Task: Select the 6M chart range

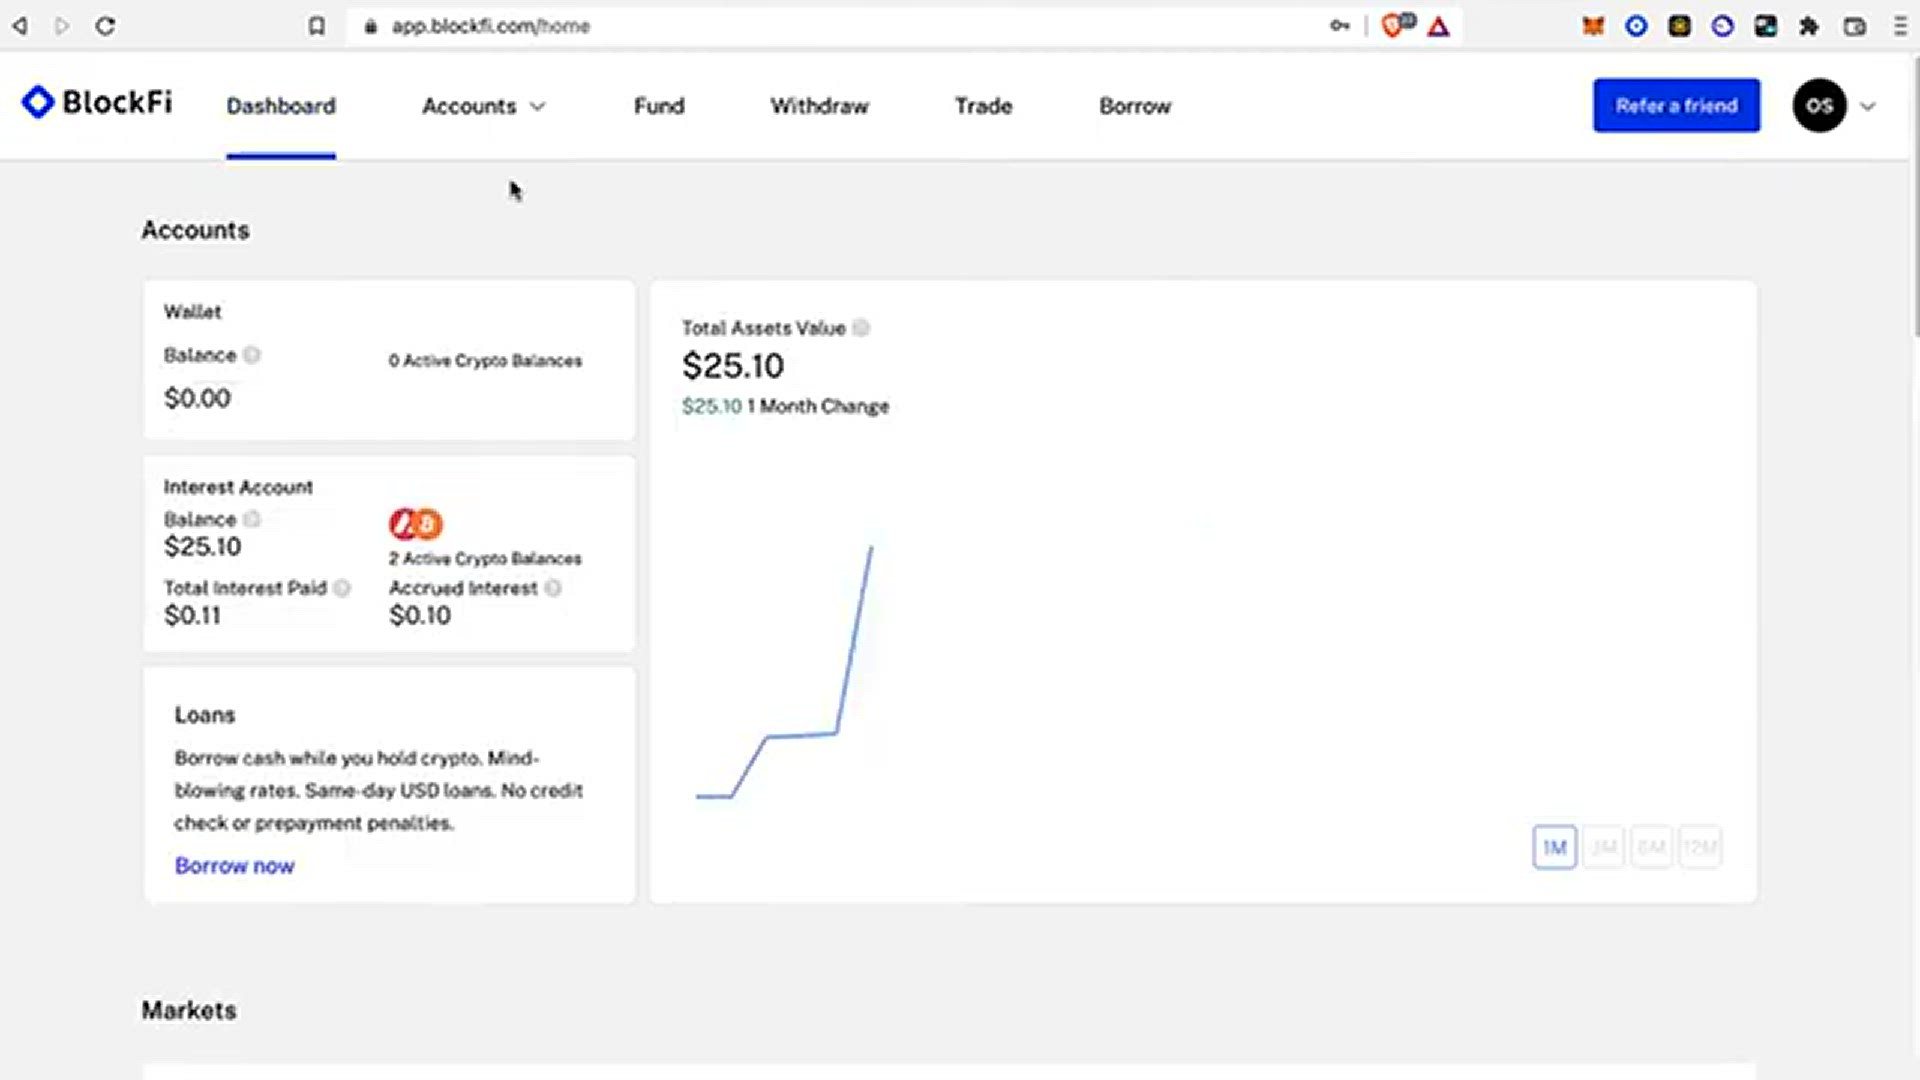Action: pyautogui.click(x=1651, y=847)
